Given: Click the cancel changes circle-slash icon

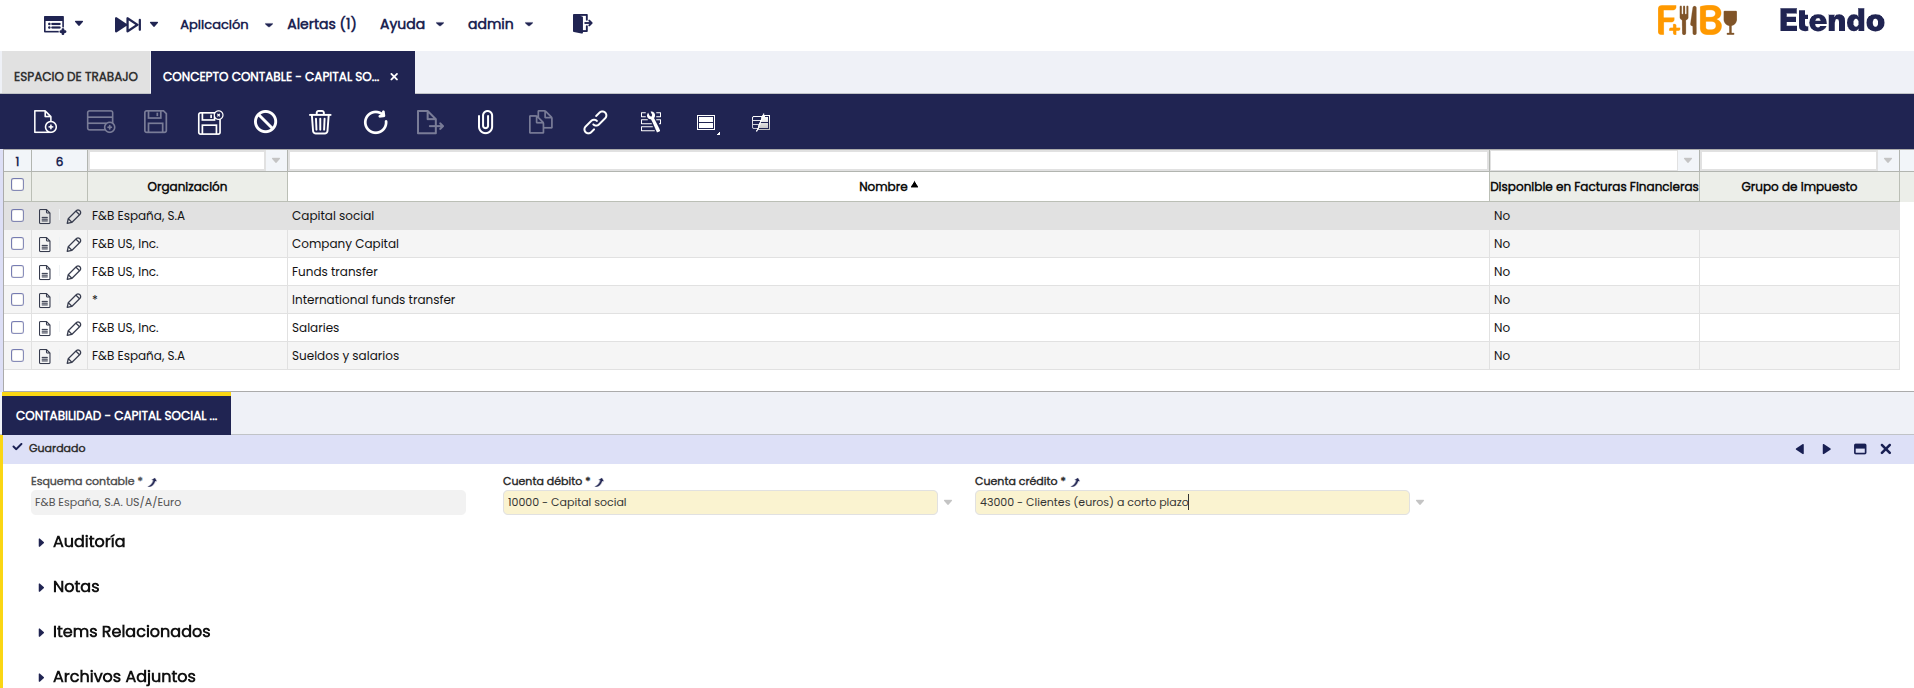Looking at the screenshot, I should tap(265, 122).
